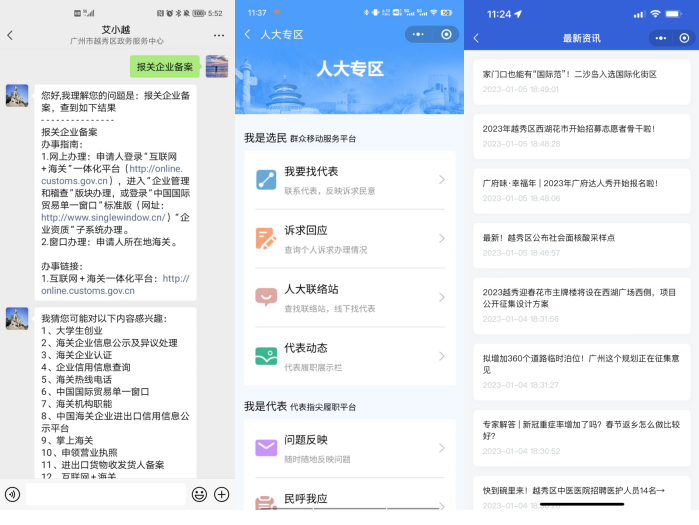Tap the 人大联络站 chat bubble icon

pyautogui.click(x=265, y=297)
